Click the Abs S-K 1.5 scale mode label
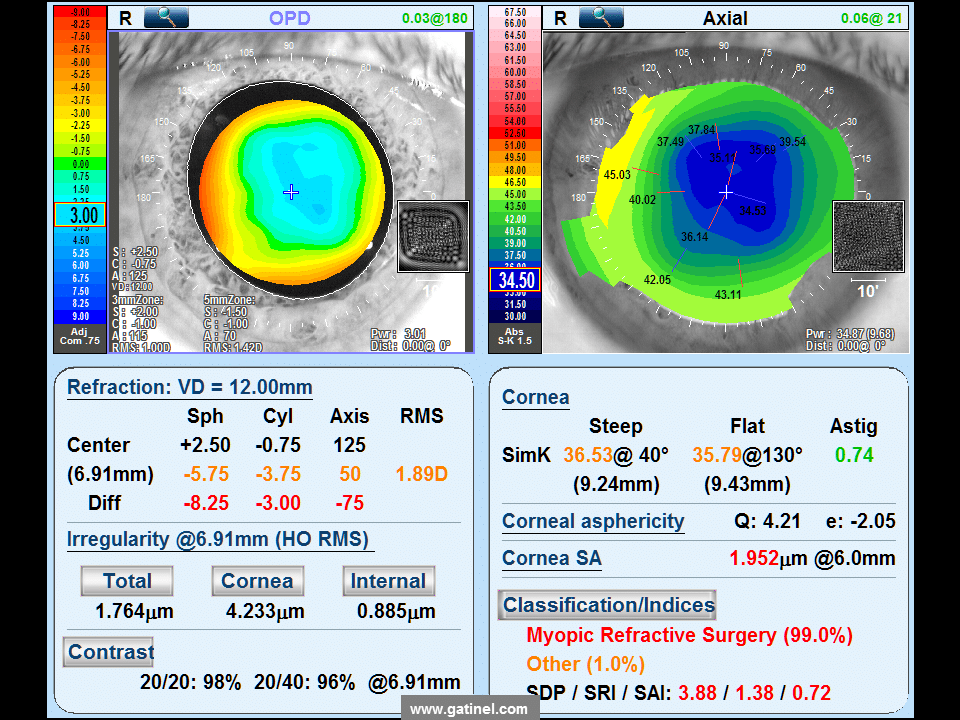This screenshot has width=960, height=720. pyautogui.click(x=515, y=336)
